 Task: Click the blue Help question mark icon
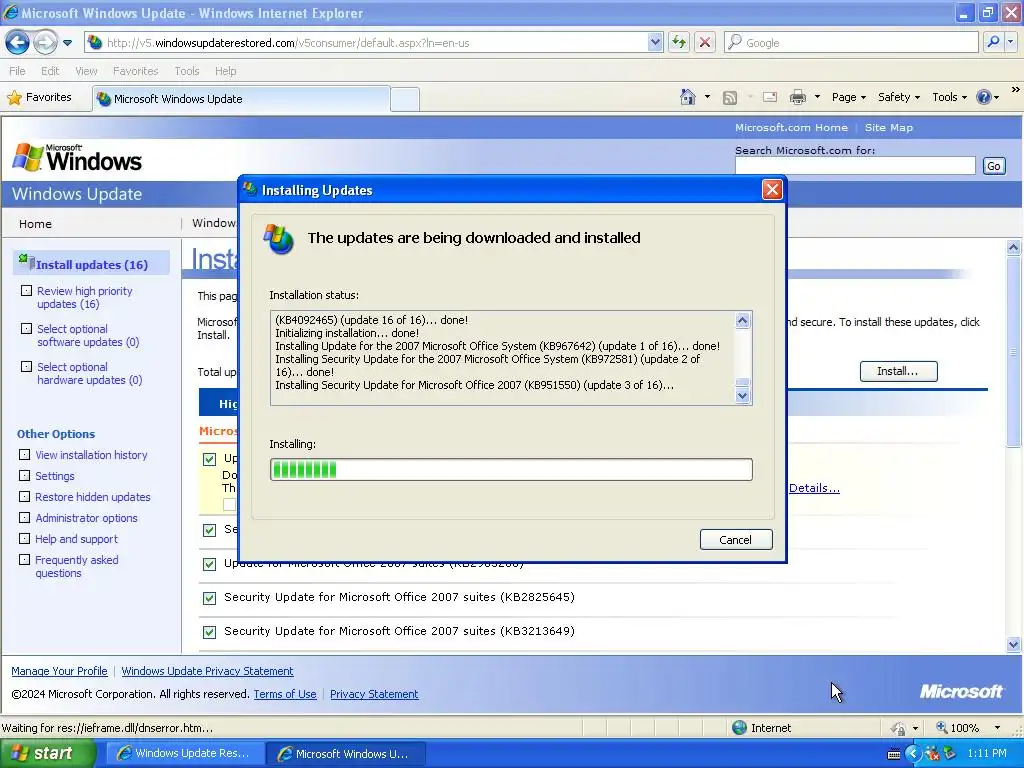pos(984,97)
